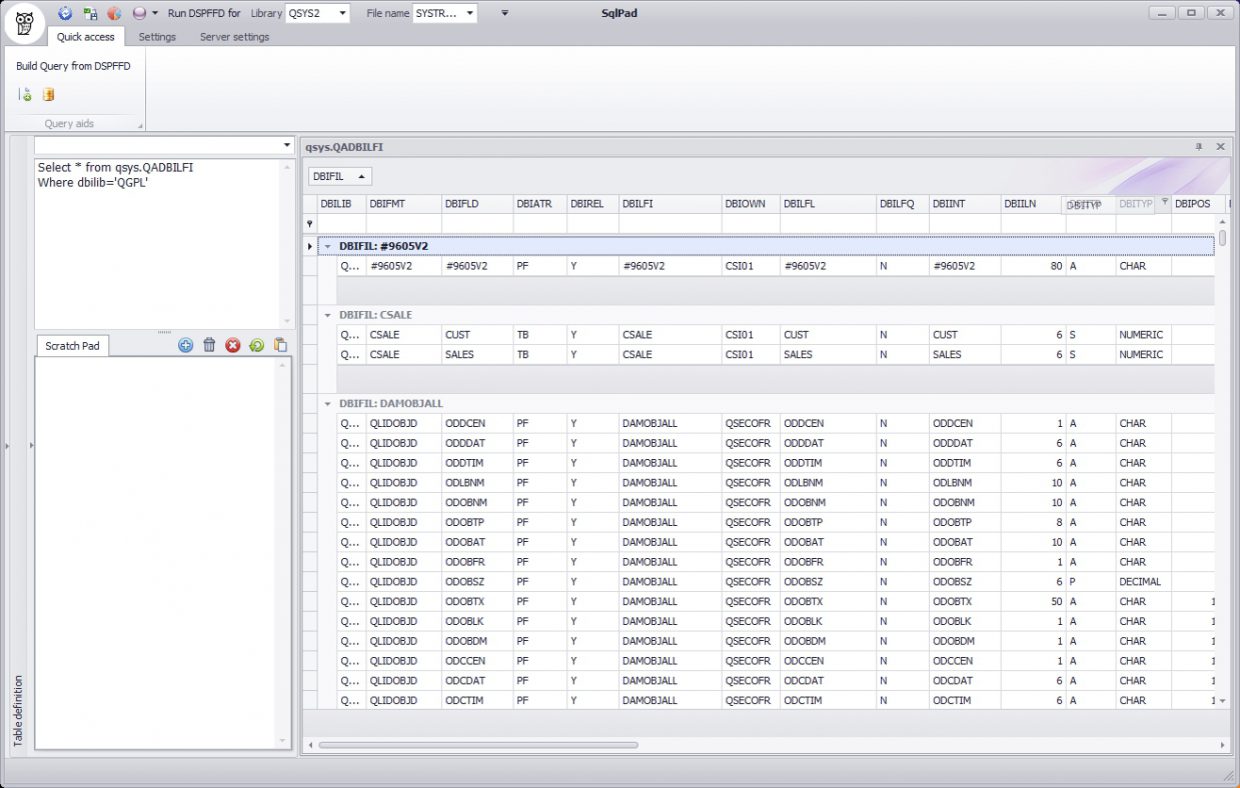Image resolution: width=1240 pixels, height=788 pixels.
Task: Sort by the DBILIB column header
Action: pos(341,204)
